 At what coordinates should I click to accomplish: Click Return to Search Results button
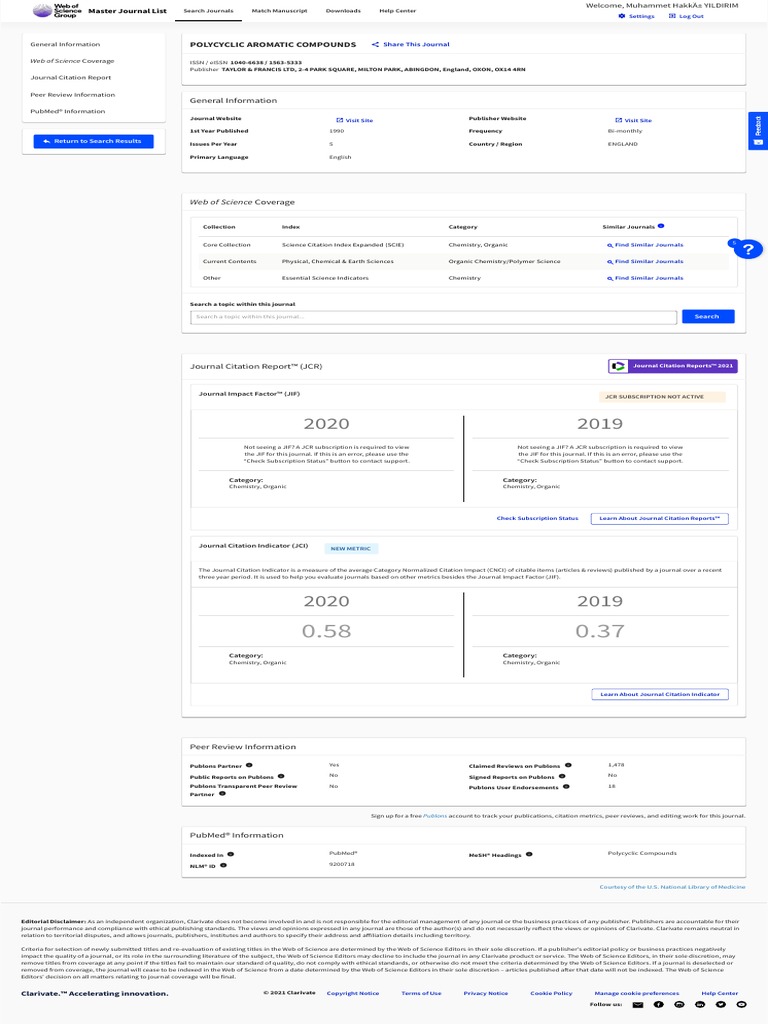click(93, 141)
